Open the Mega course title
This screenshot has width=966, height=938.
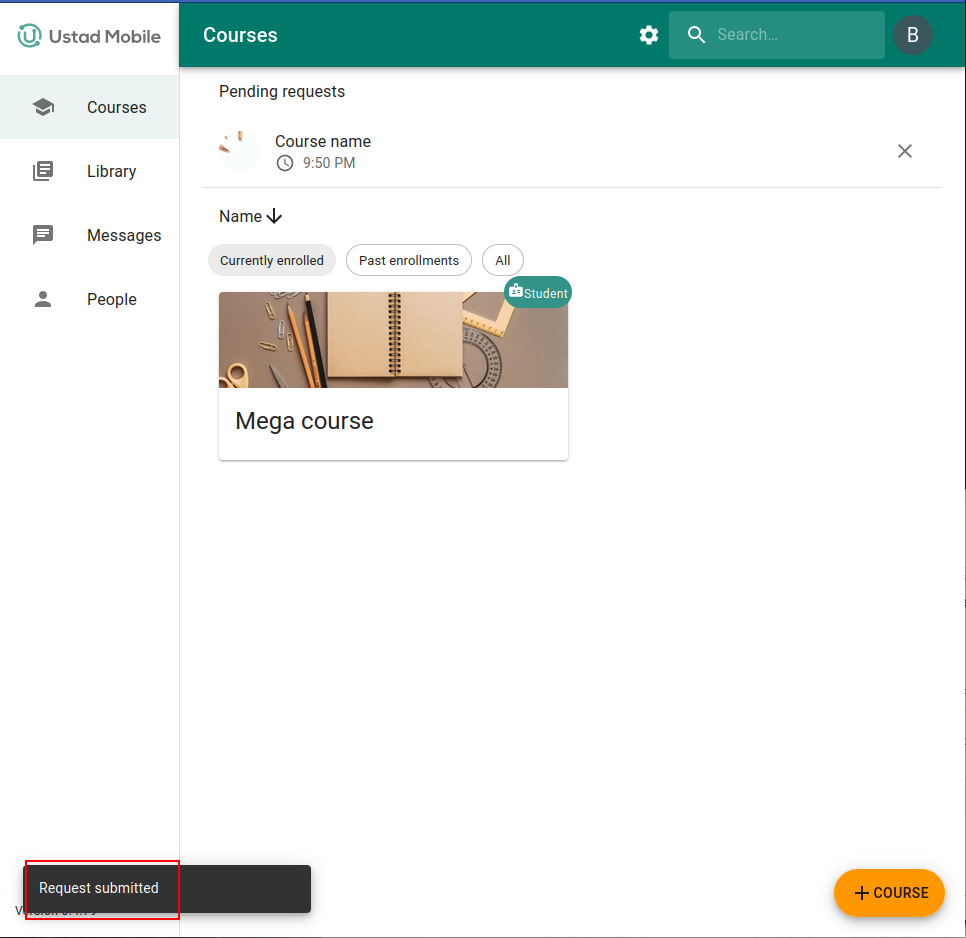point(304,421)
